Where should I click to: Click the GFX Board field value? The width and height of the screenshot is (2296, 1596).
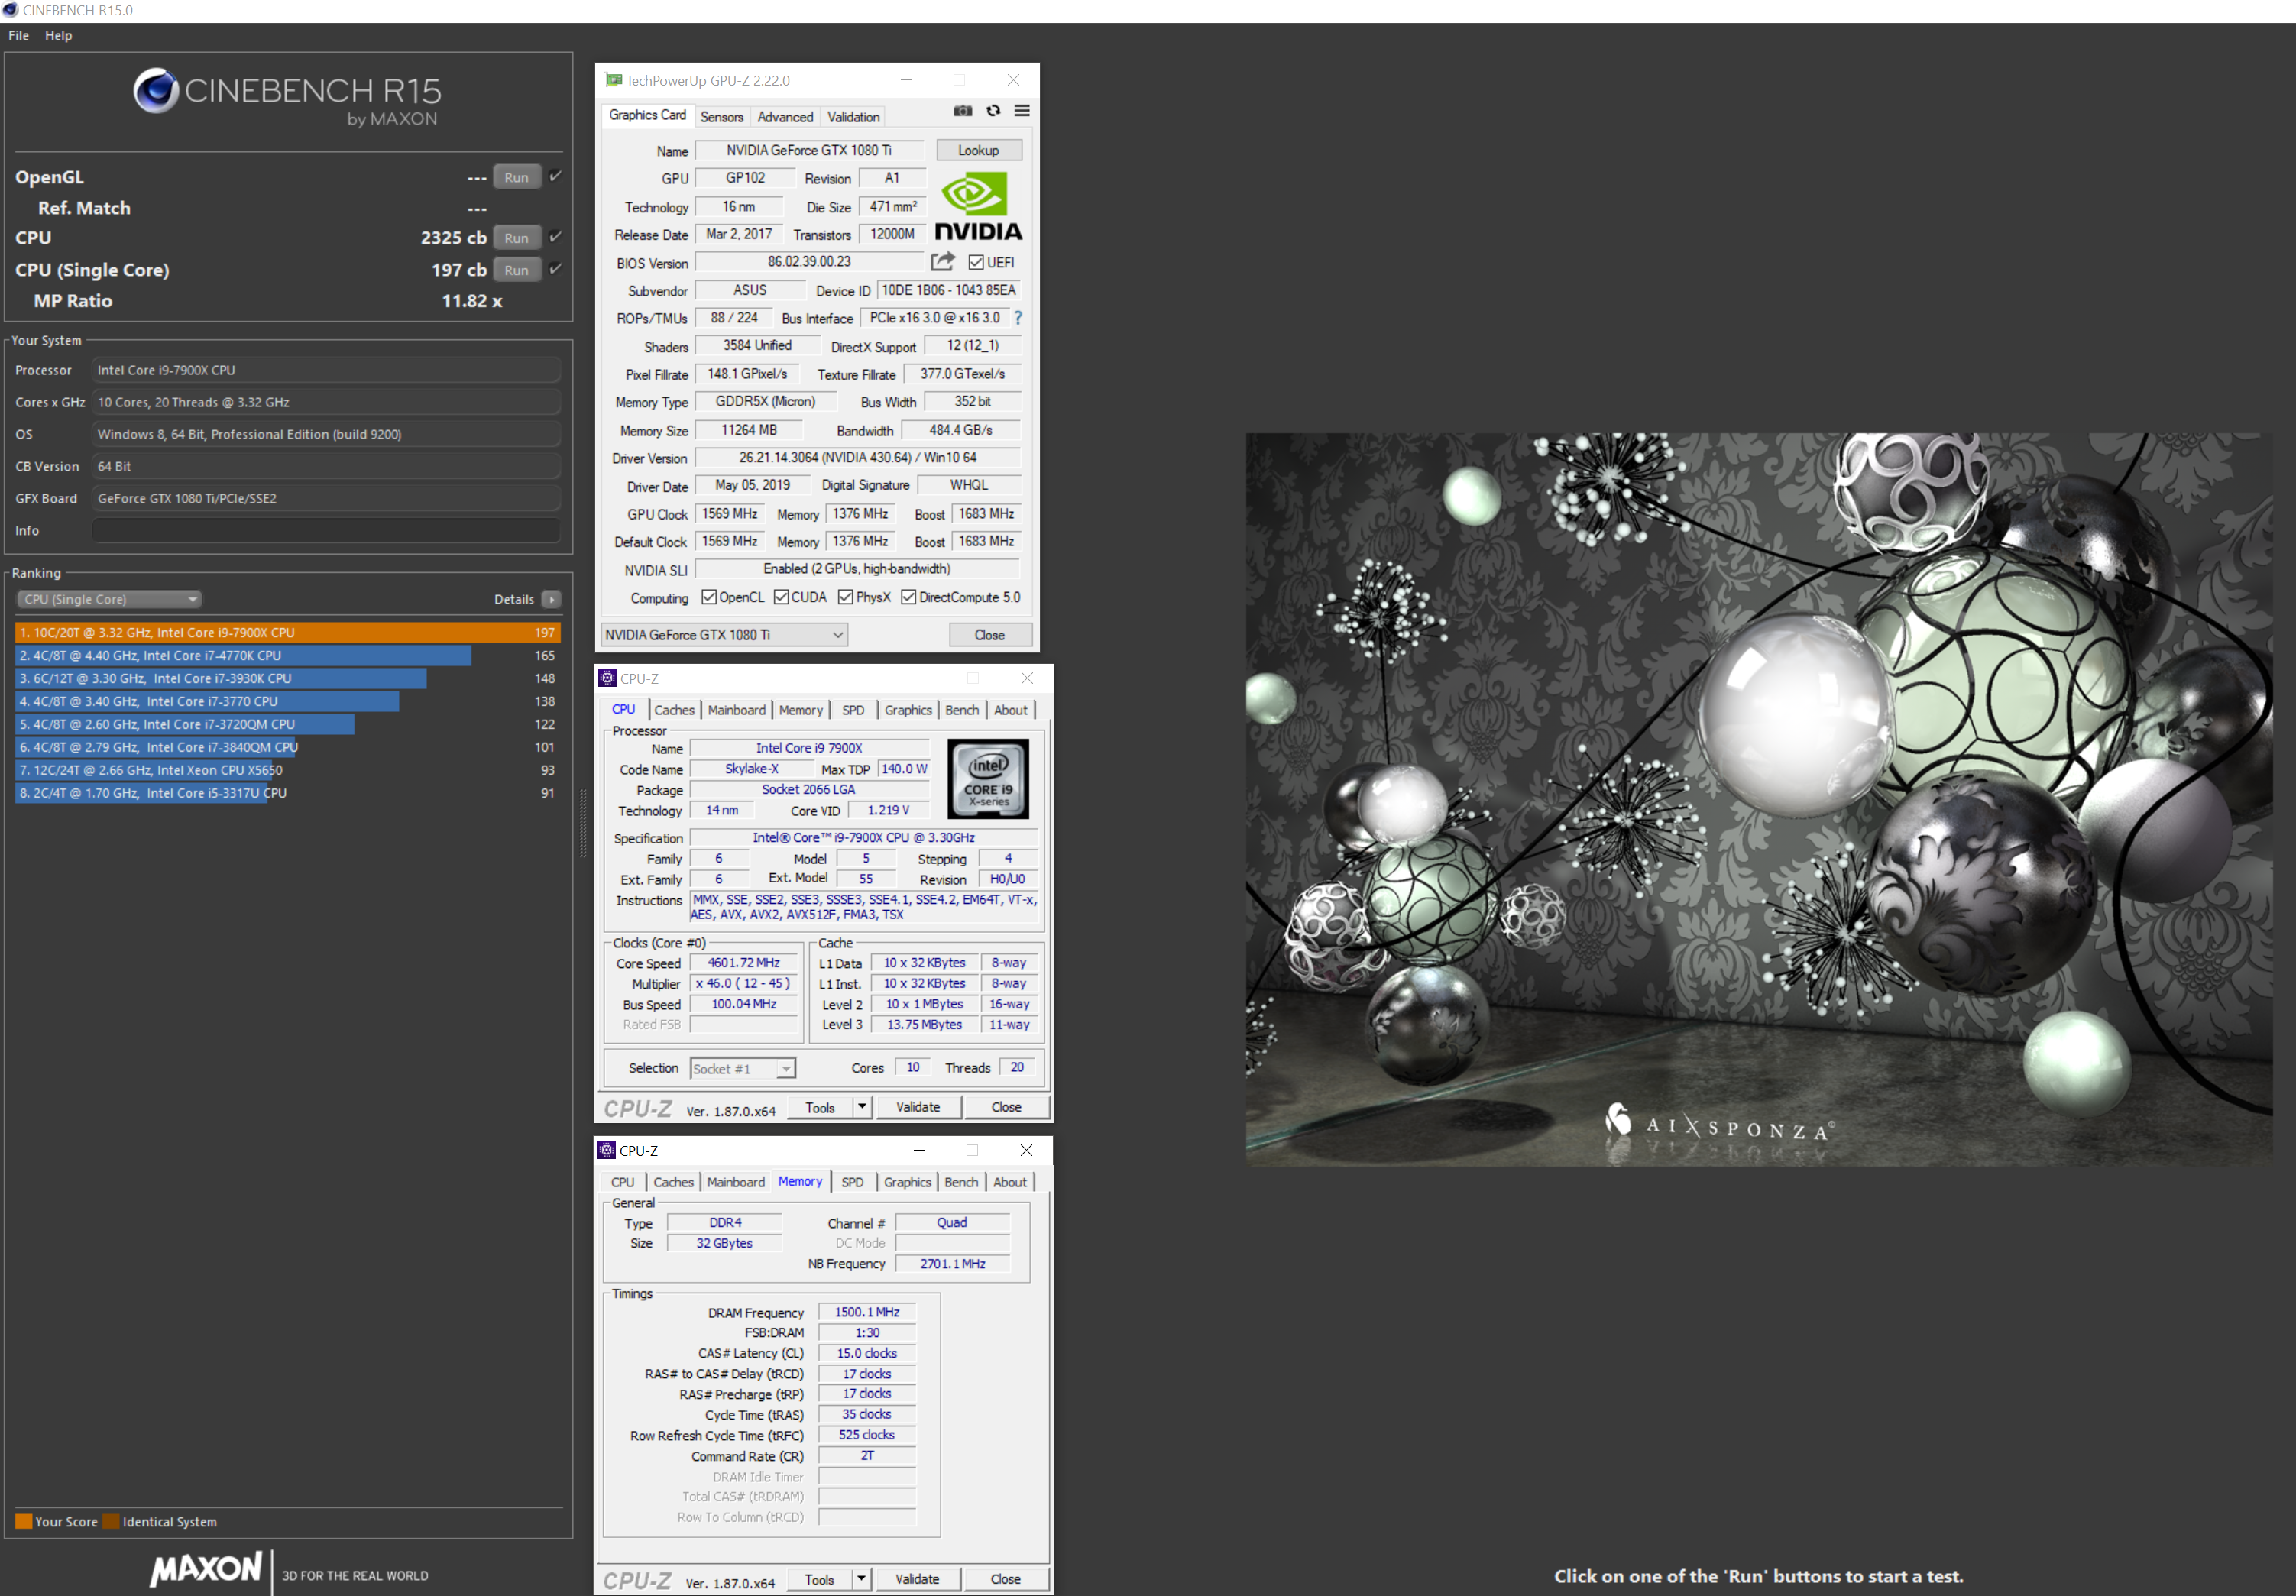point(326,498)
